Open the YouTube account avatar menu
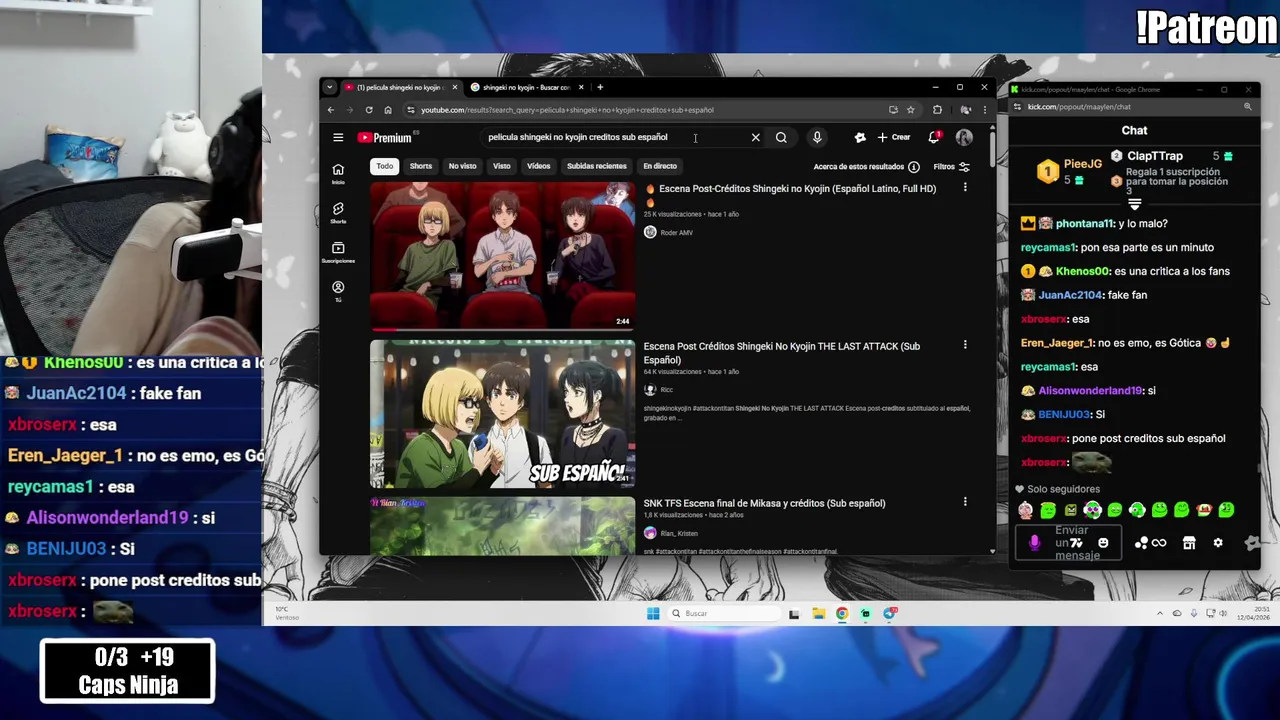This screenshot has width=1280, height=720. click(964, 138)
